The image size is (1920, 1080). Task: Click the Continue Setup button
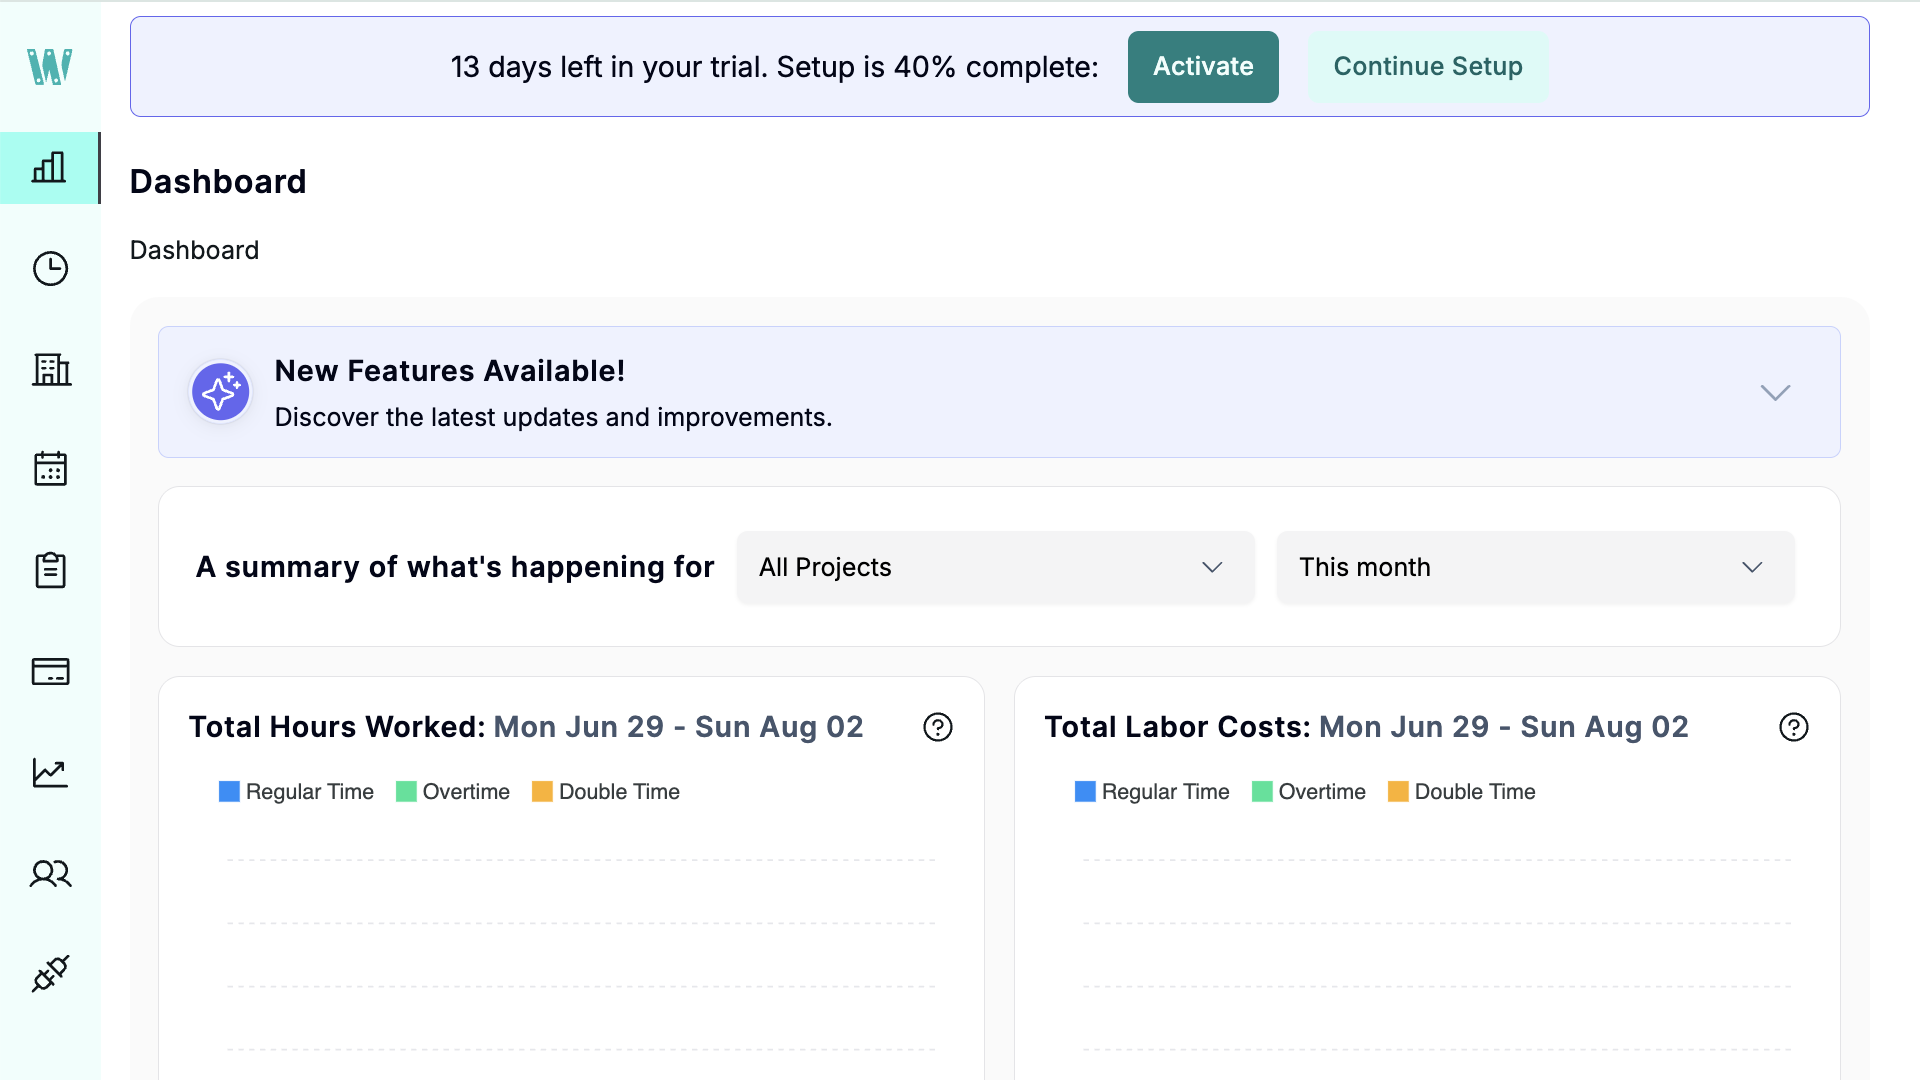pos(1428,67)
